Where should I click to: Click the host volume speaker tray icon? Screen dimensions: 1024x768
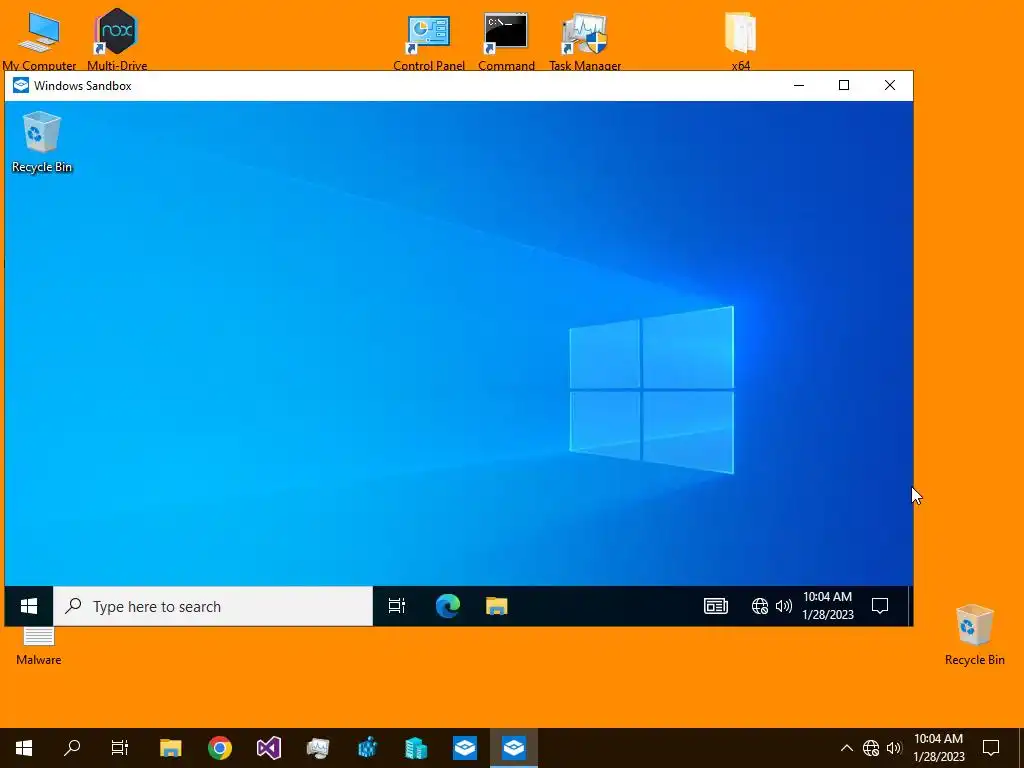coord(894,748)
